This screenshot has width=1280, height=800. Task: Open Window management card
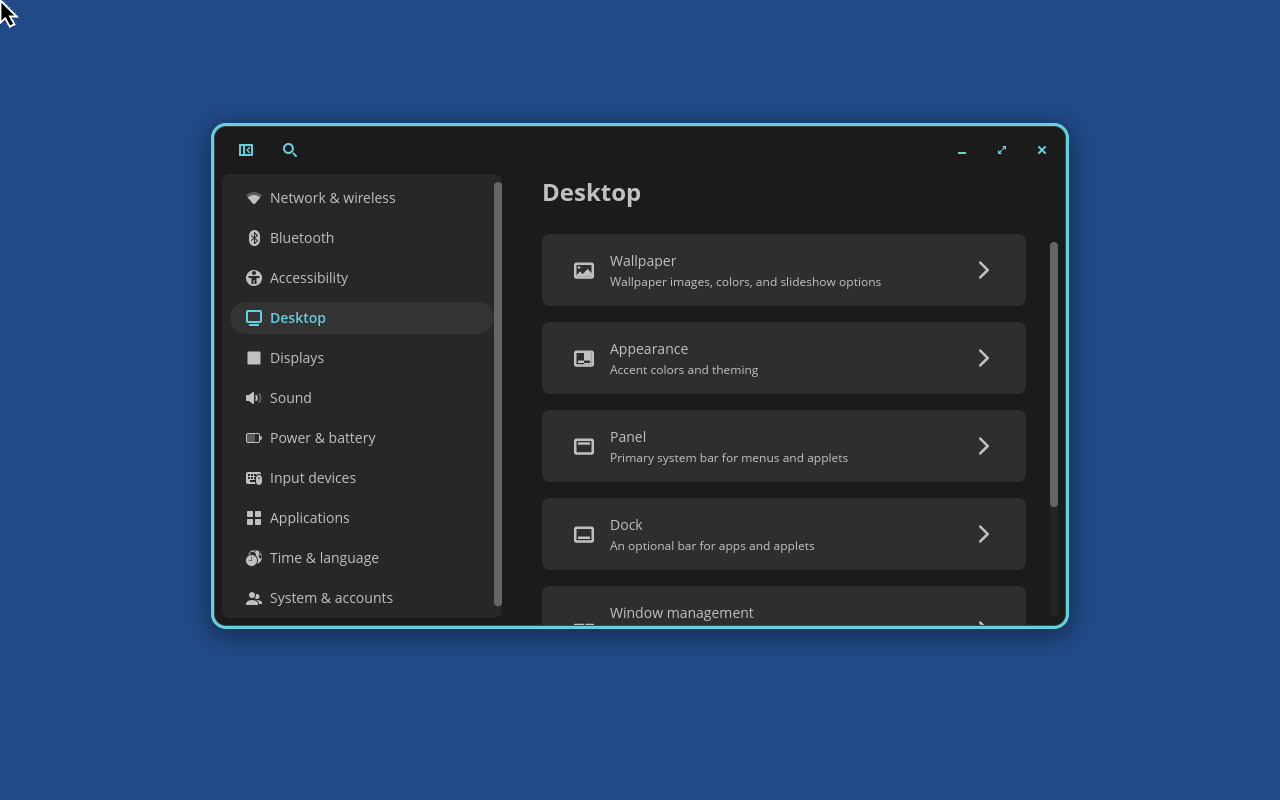[784, 606]
